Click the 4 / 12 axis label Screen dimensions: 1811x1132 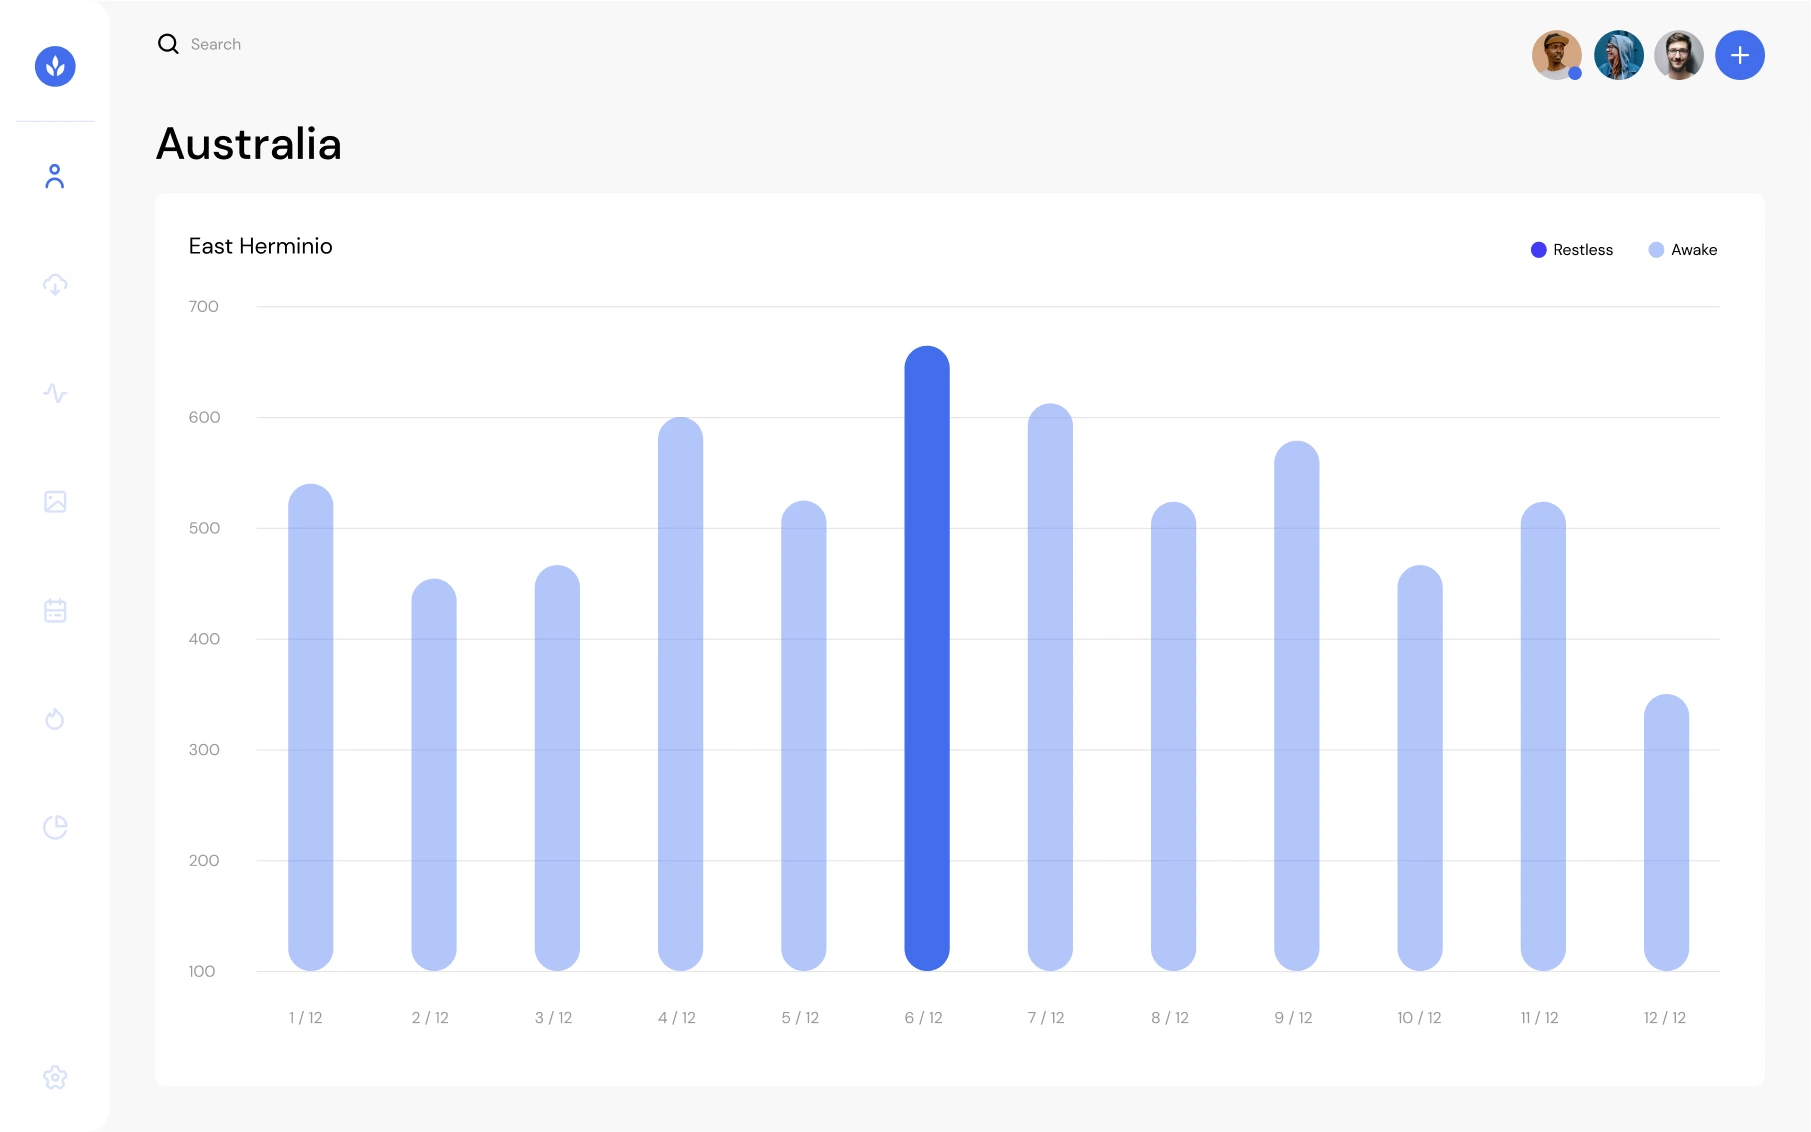pos(677,1018)
